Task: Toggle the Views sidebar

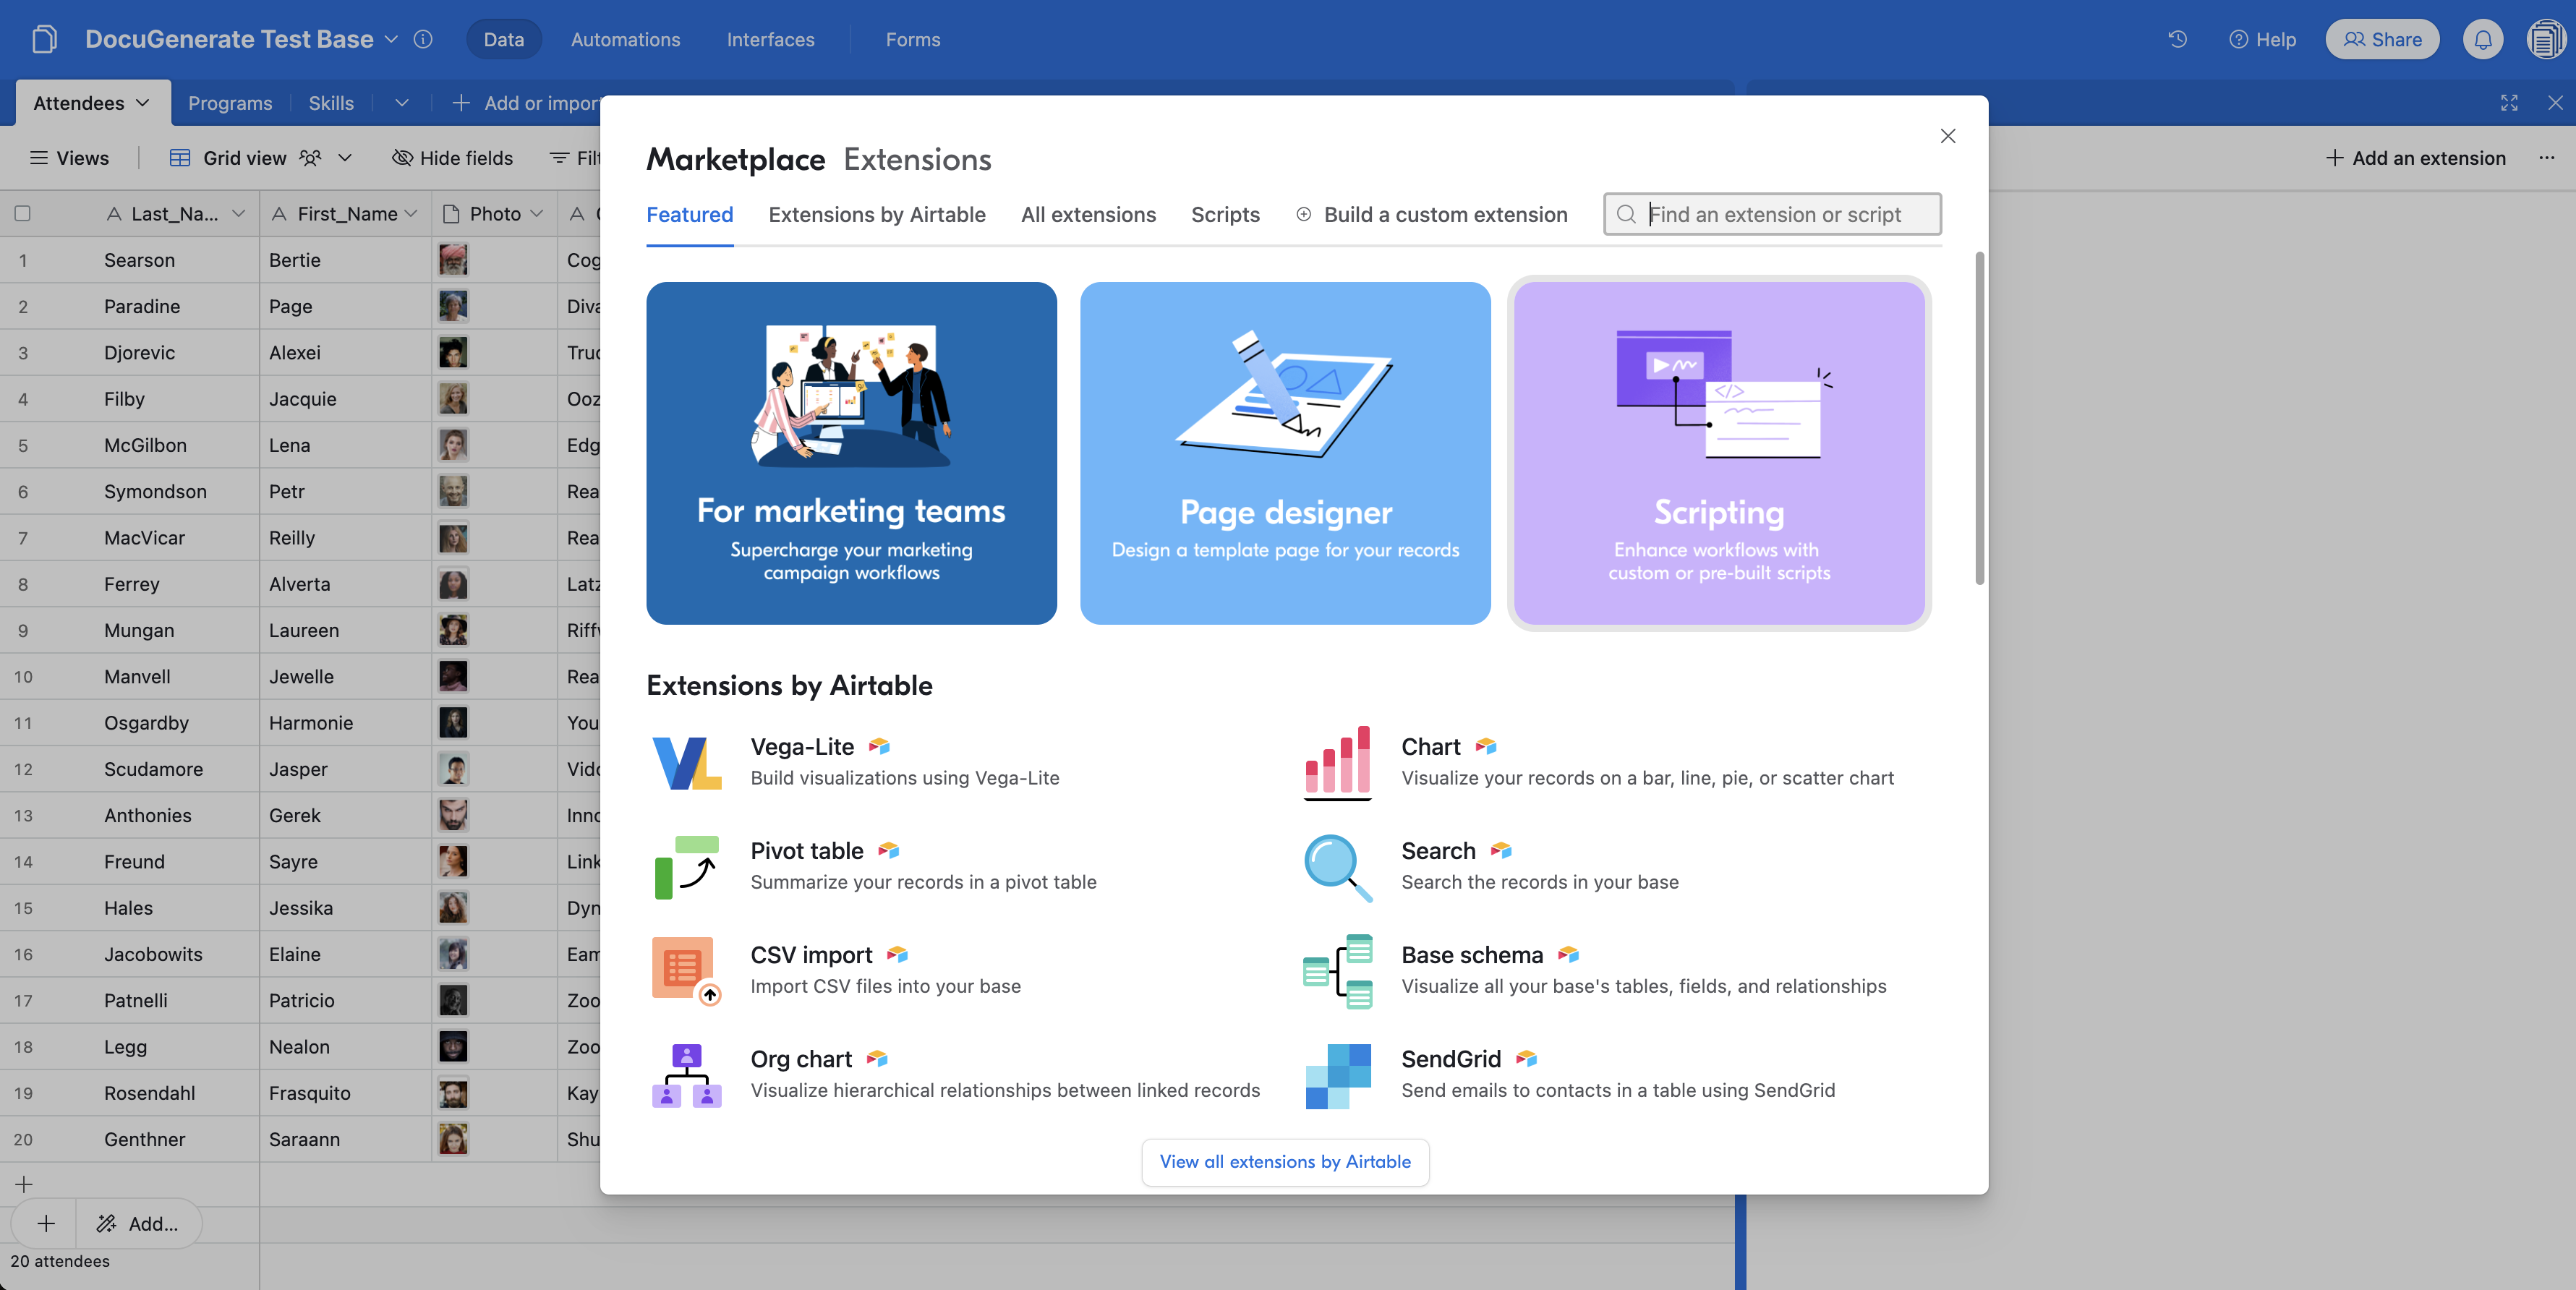Action: click(69, 157)
